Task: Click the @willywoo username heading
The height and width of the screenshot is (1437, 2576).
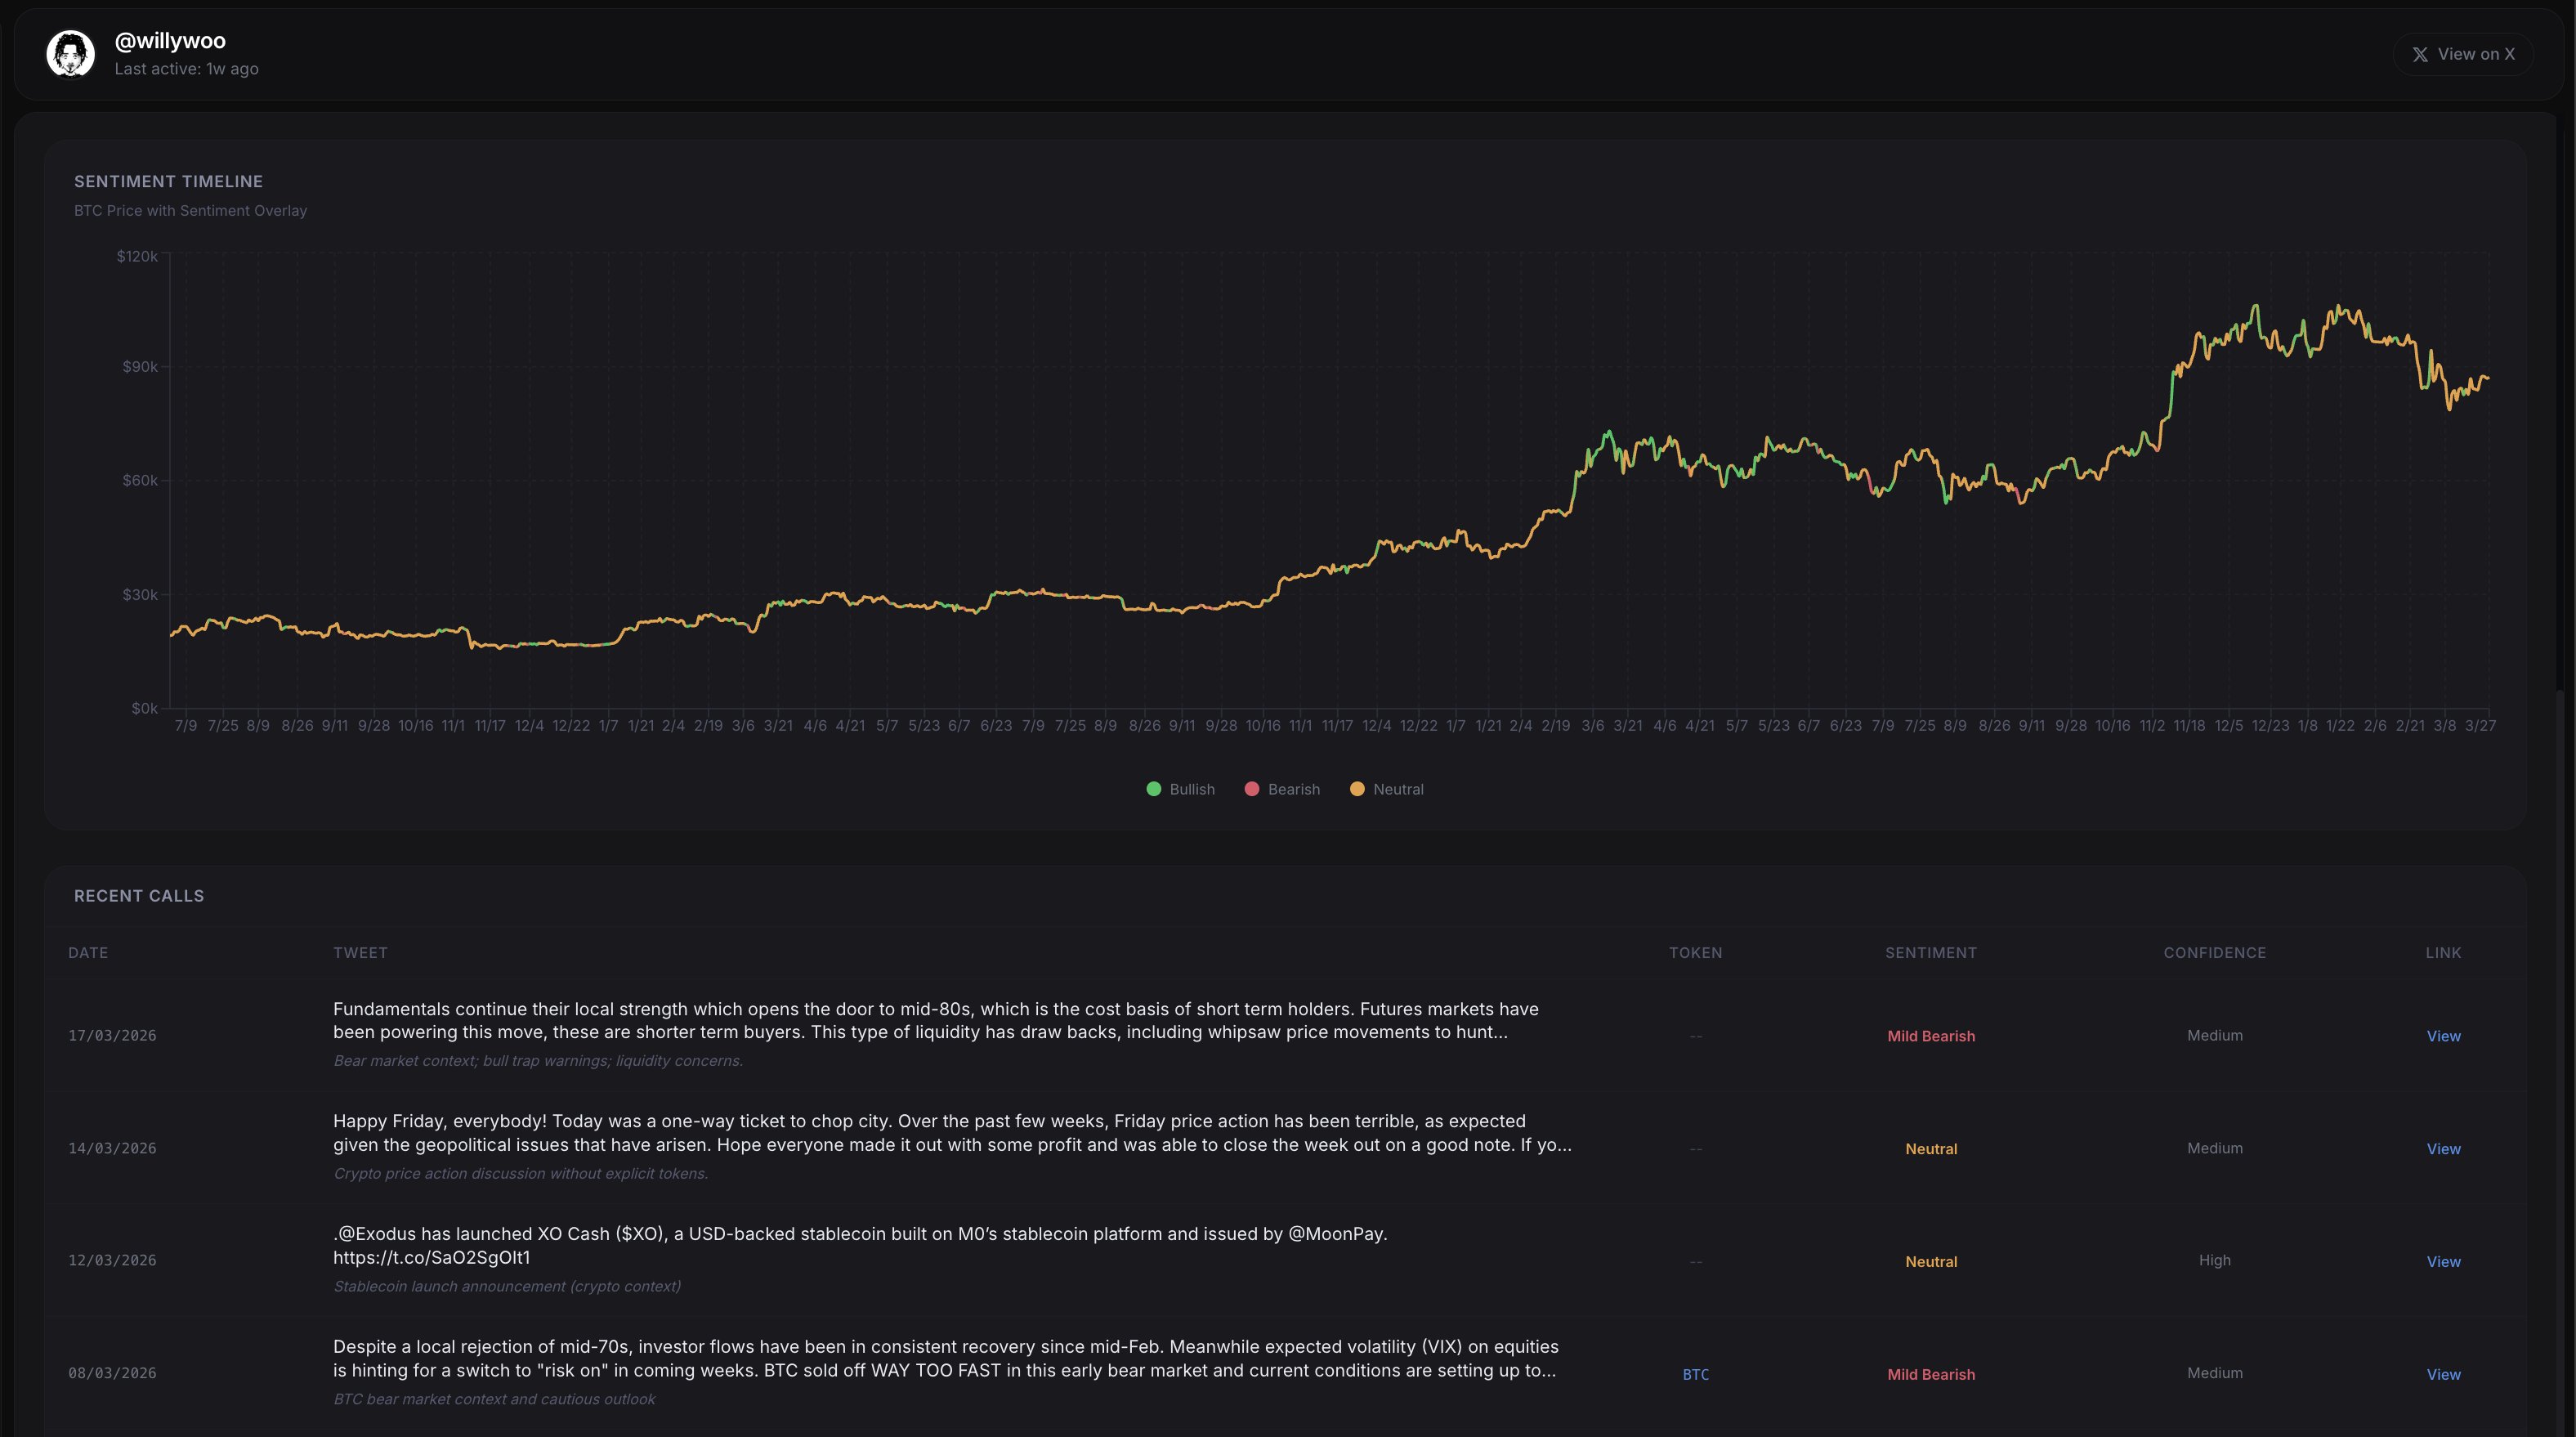Action: [x=170, y=41]
